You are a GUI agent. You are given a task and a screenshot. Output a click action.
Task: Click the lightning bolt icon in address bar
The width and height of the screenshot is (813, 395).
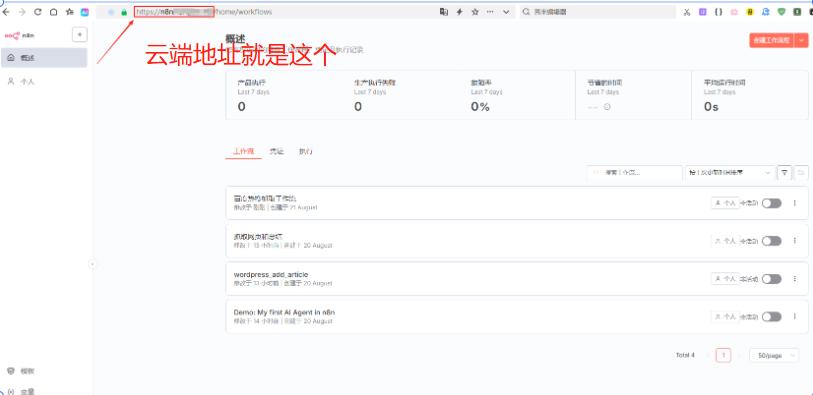(x=459, y=12)
